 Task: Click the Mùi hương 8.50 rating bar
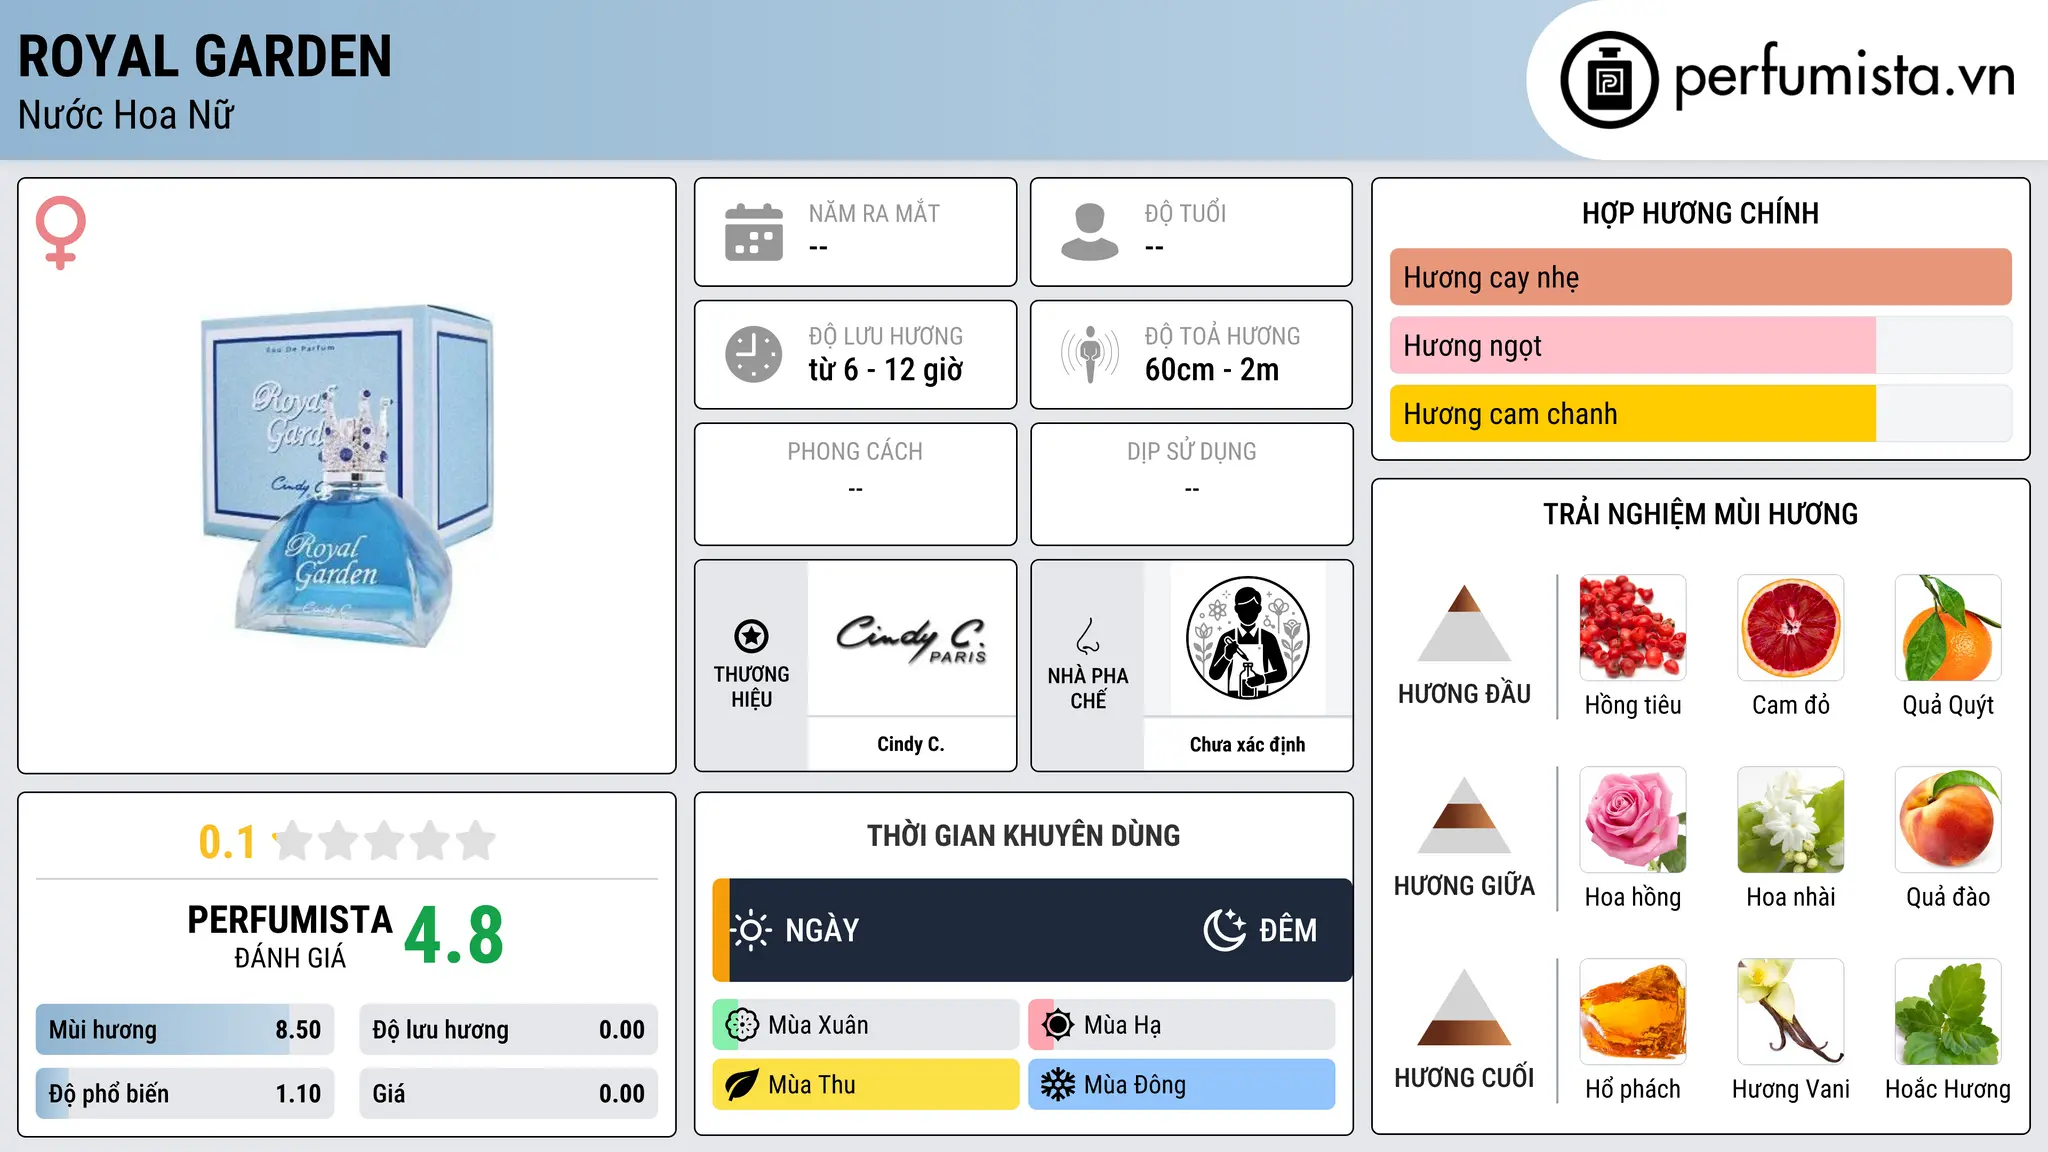point(185,1030)
